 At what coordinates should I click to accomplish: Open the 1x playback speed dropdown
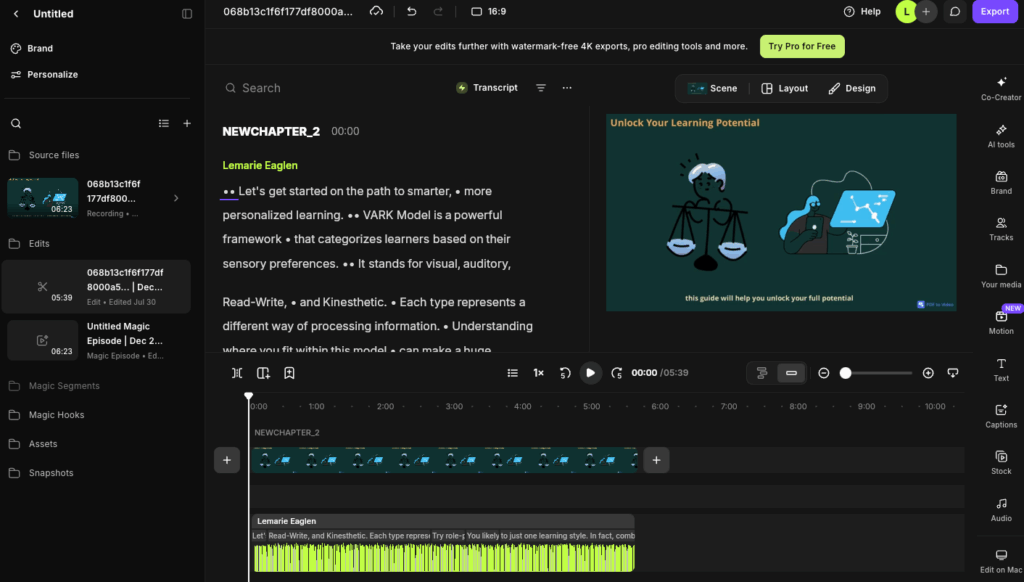tap(538, 373)
